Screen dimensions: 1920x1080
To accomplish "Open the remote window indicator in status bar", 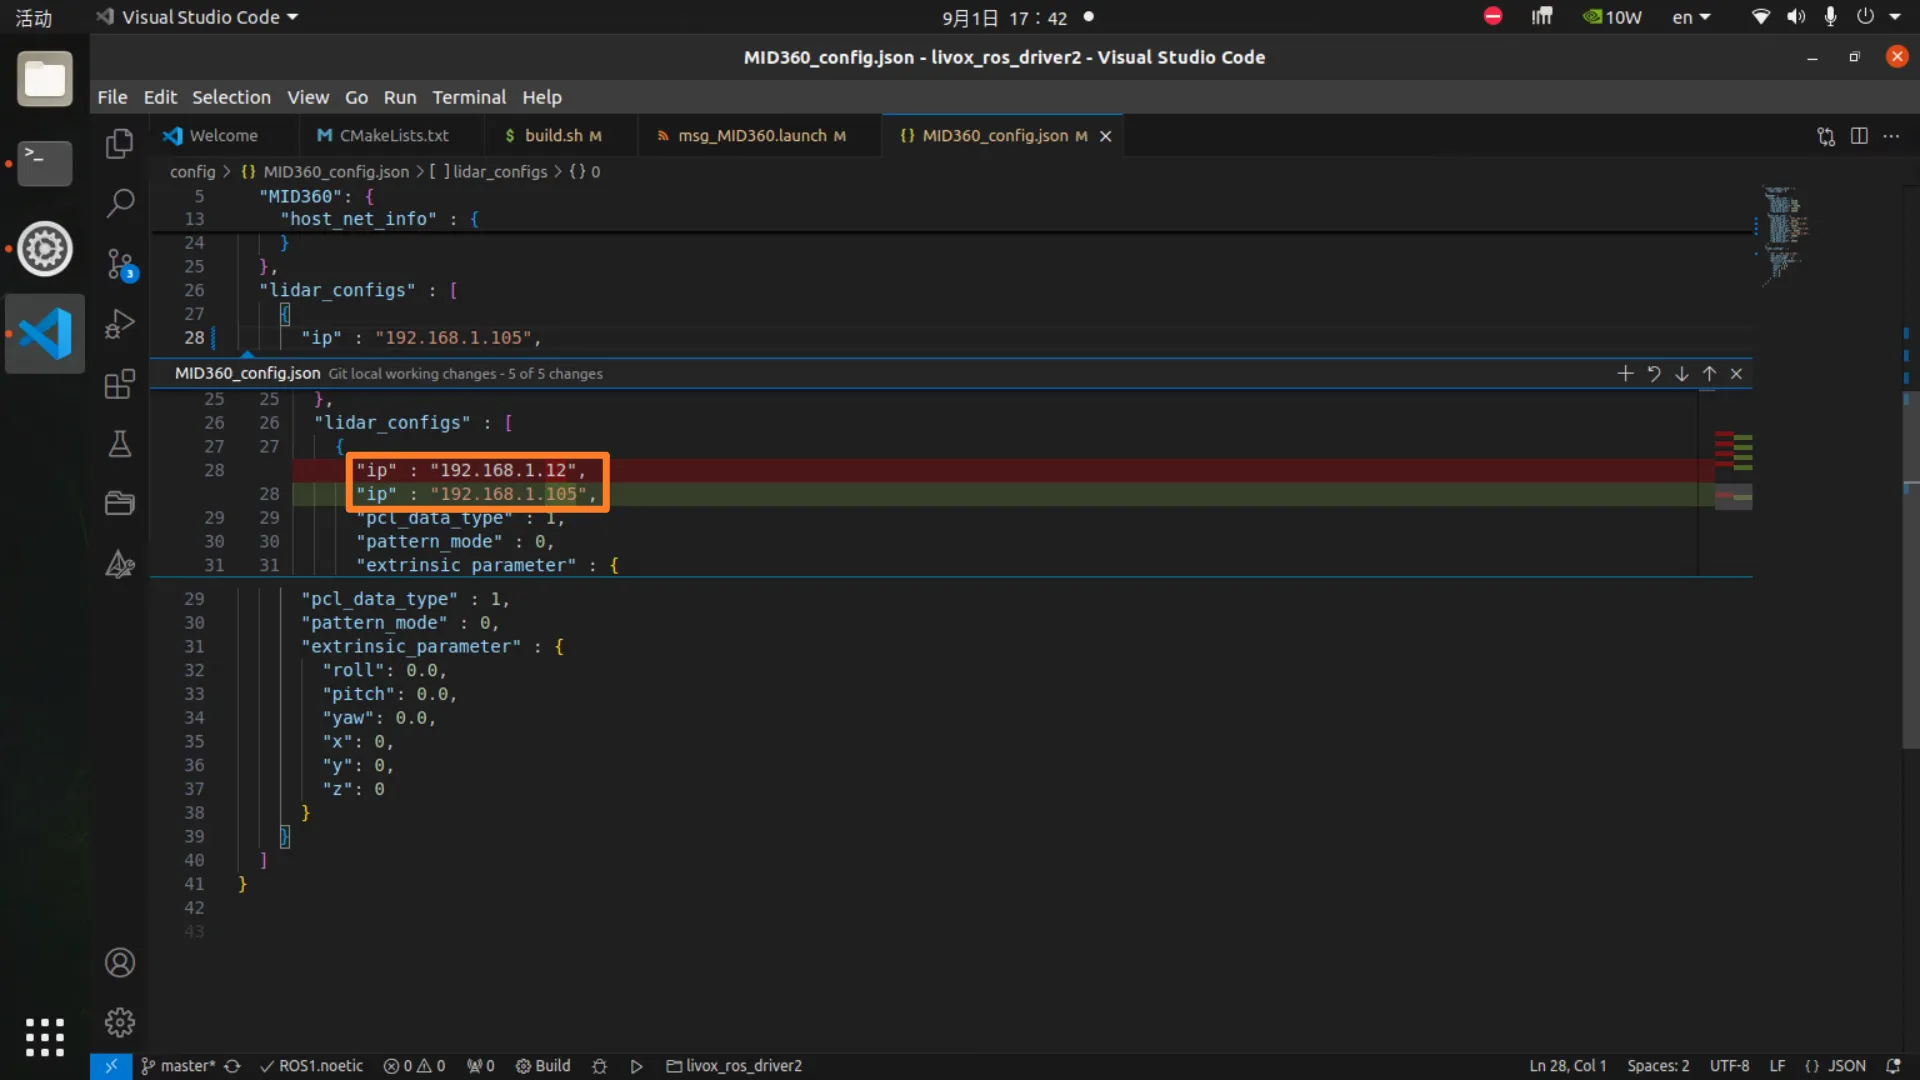I will (x=111, y=1066).
